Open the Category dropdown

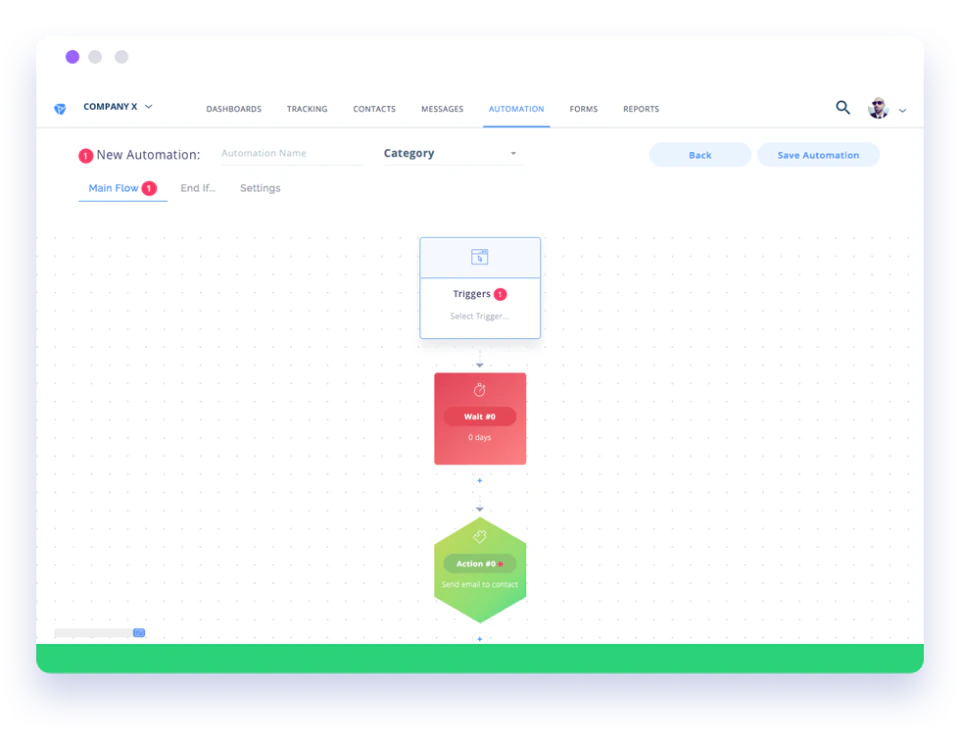tap(450, 153)
